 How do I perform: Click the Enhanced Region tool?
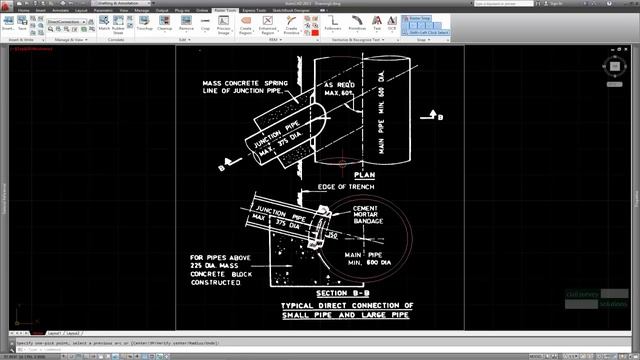tap(268, 24)
